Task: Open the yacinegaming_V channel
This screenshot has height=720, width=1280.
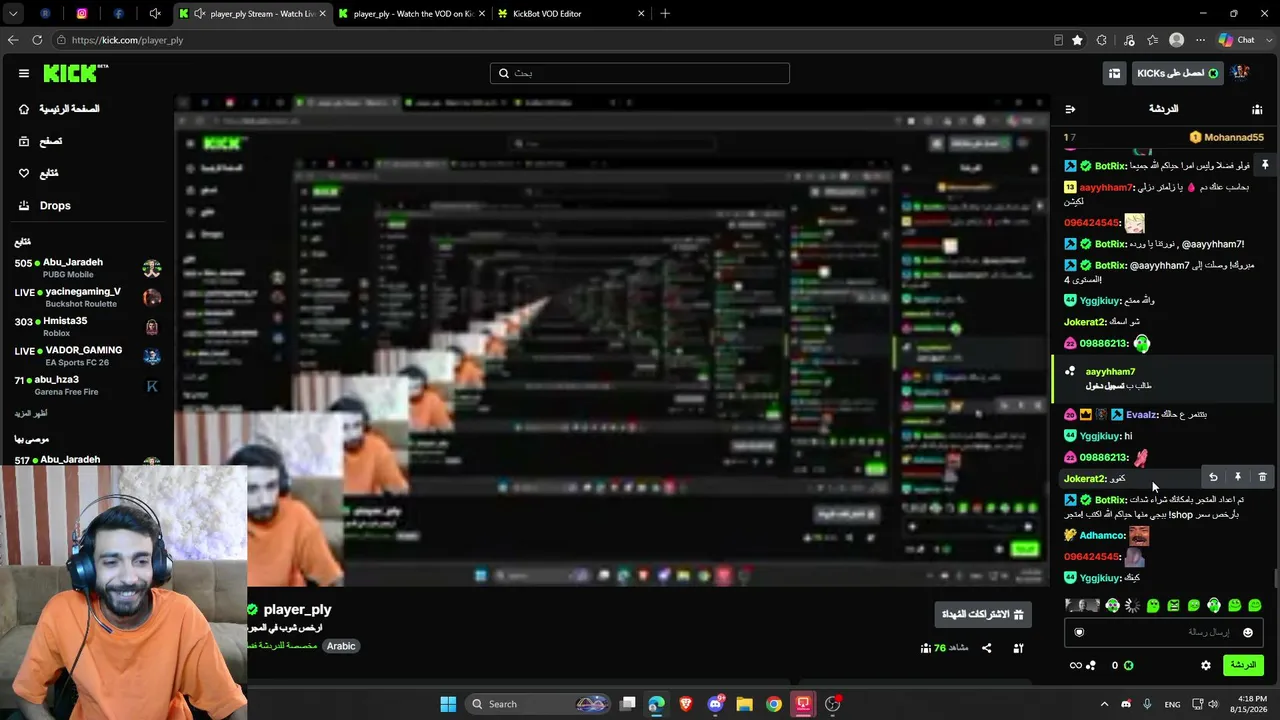Action: click(87, 297)
